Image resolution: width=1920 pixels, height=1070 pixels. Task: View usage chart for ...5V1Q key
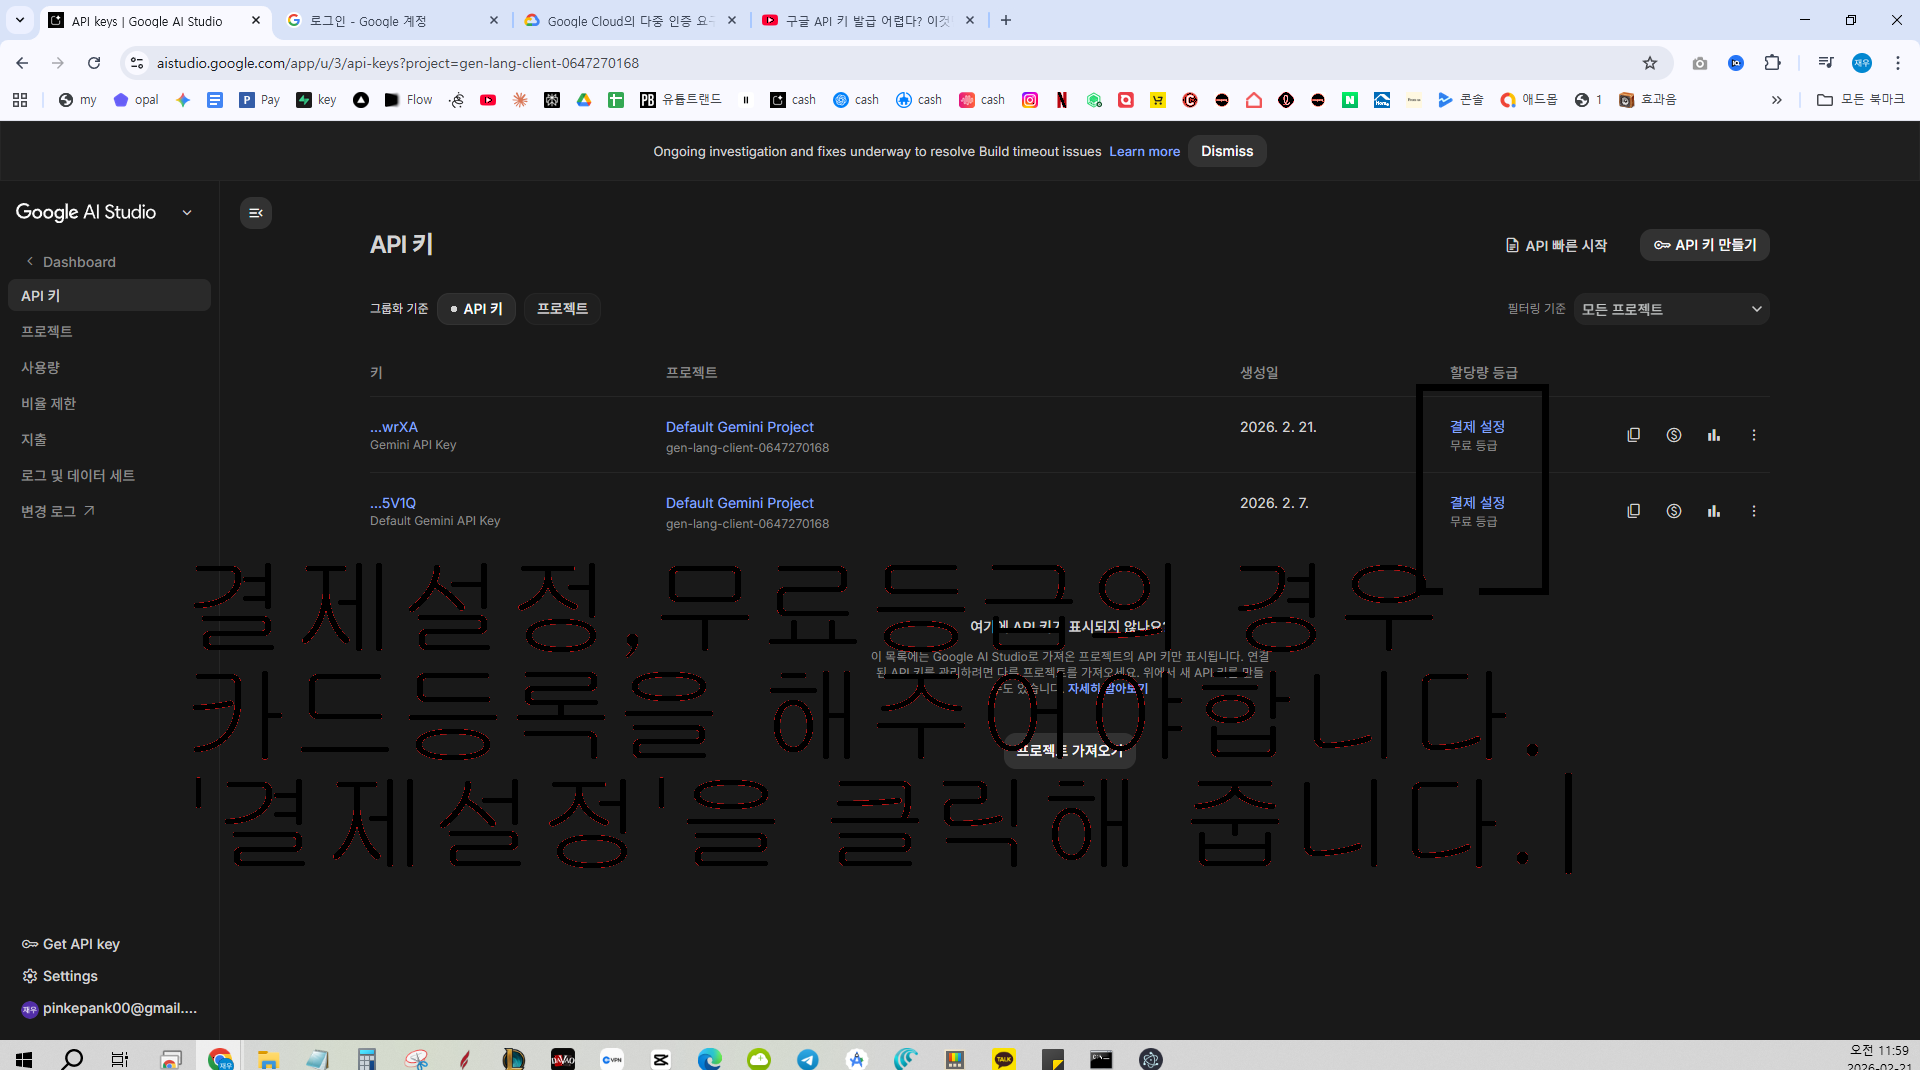[x=1713, y=511]
